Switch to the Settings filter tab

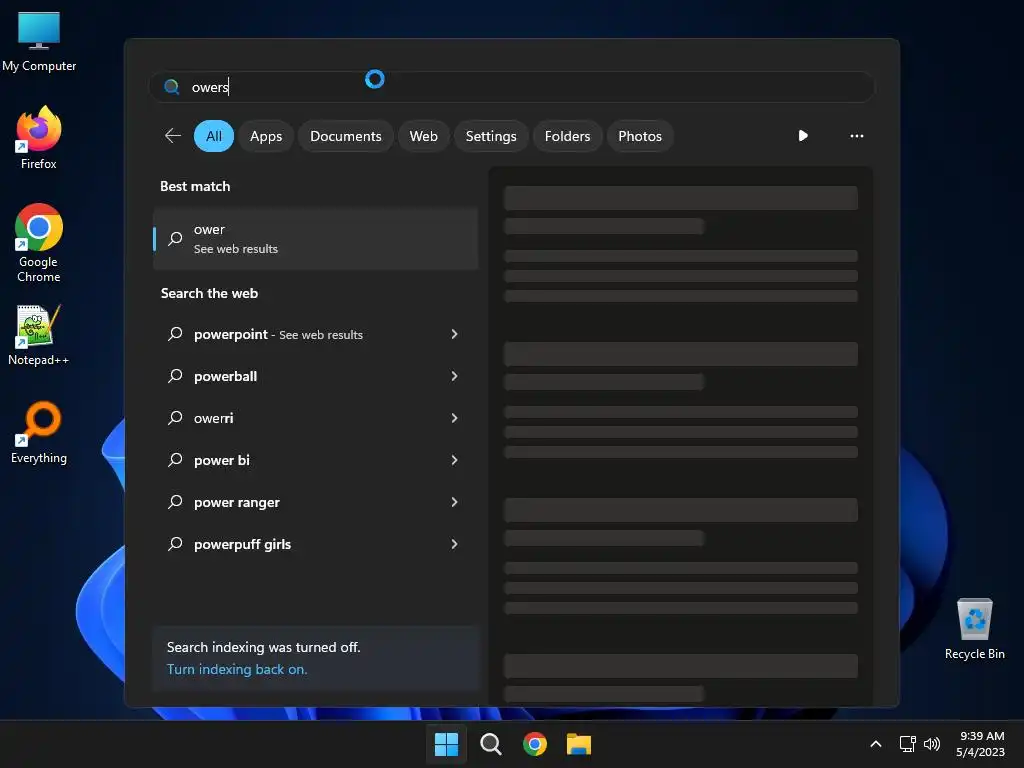coord(490,136)
